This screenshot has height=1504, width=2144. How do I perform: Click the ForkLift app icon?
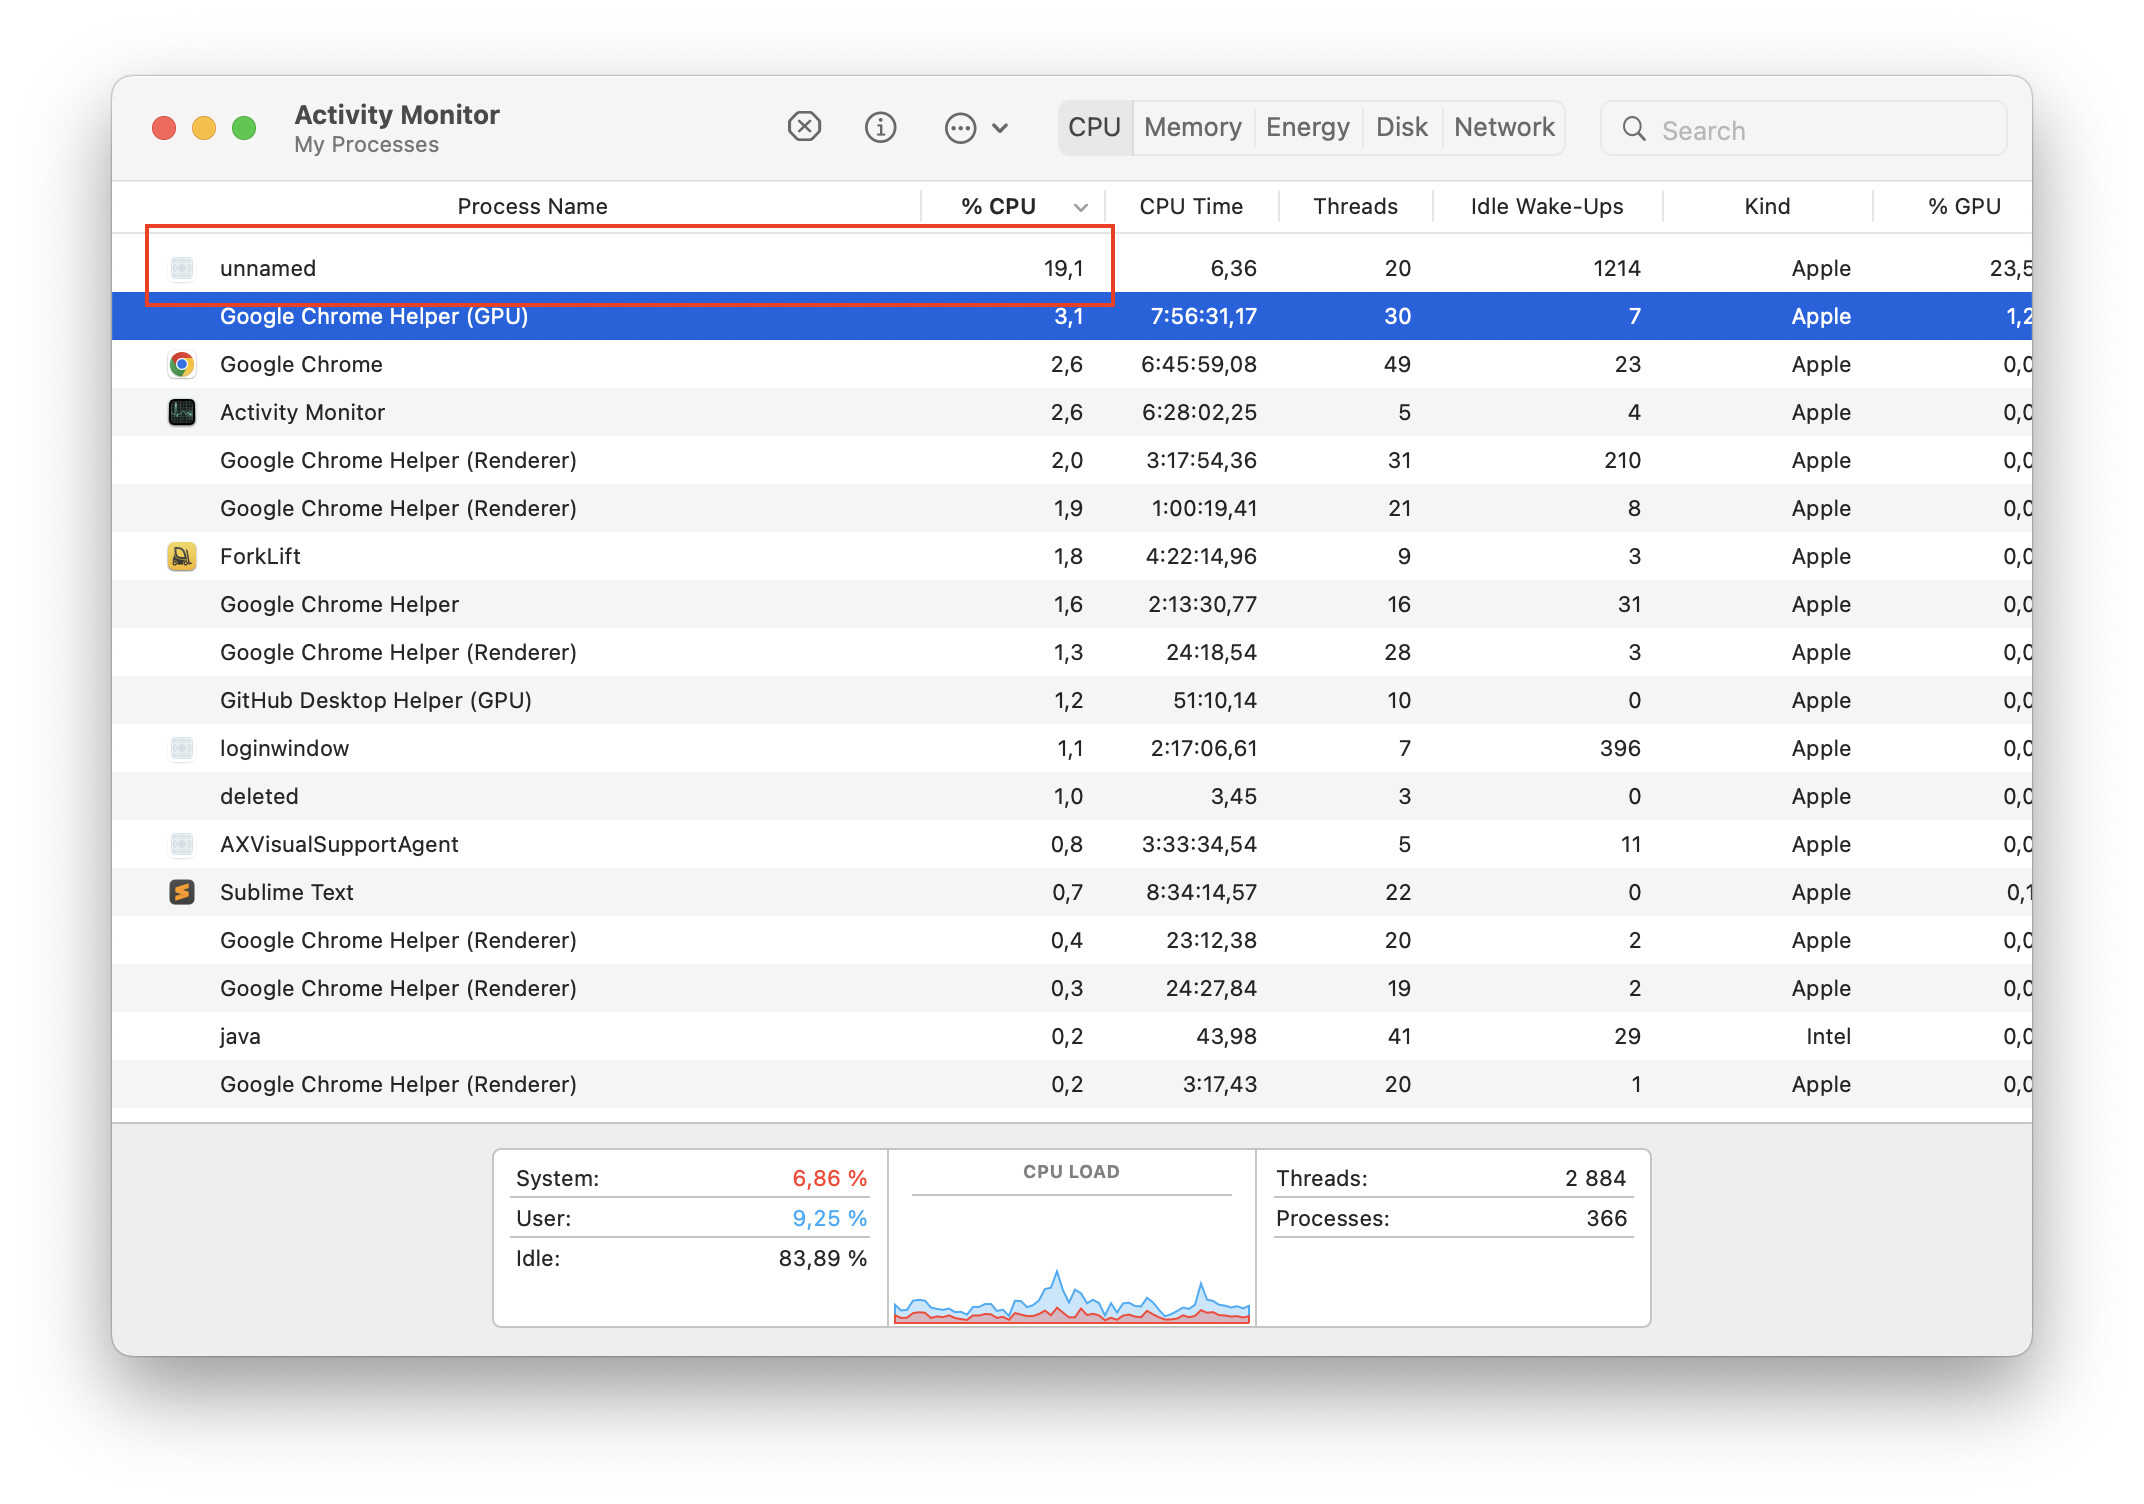click(x=182, y=556)
